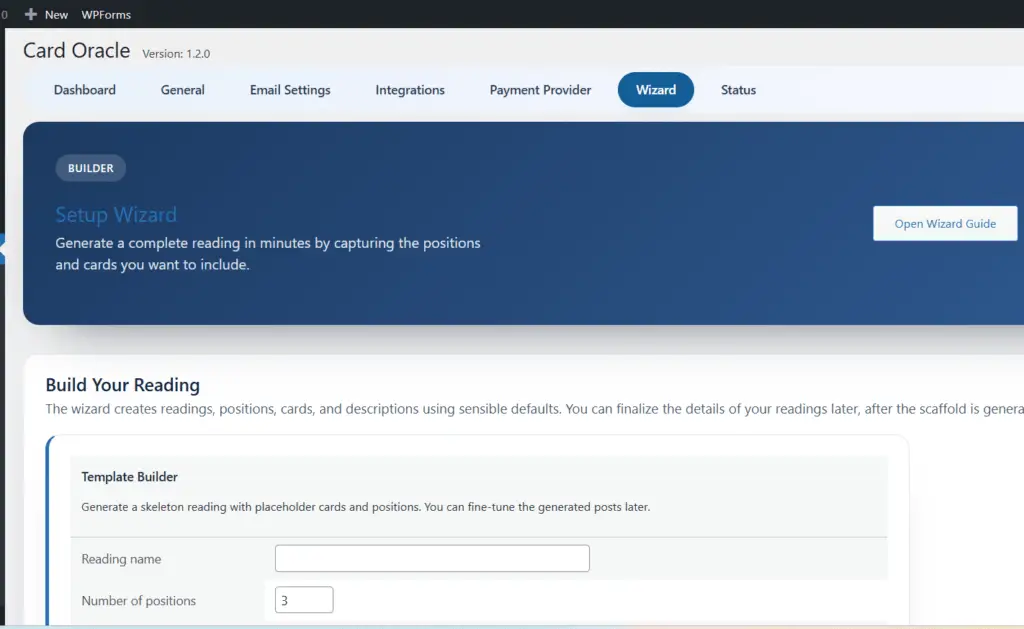Screen dimensions: 1024x629
Task: Open the Payment Provider tab
Action: click(540, 90)
